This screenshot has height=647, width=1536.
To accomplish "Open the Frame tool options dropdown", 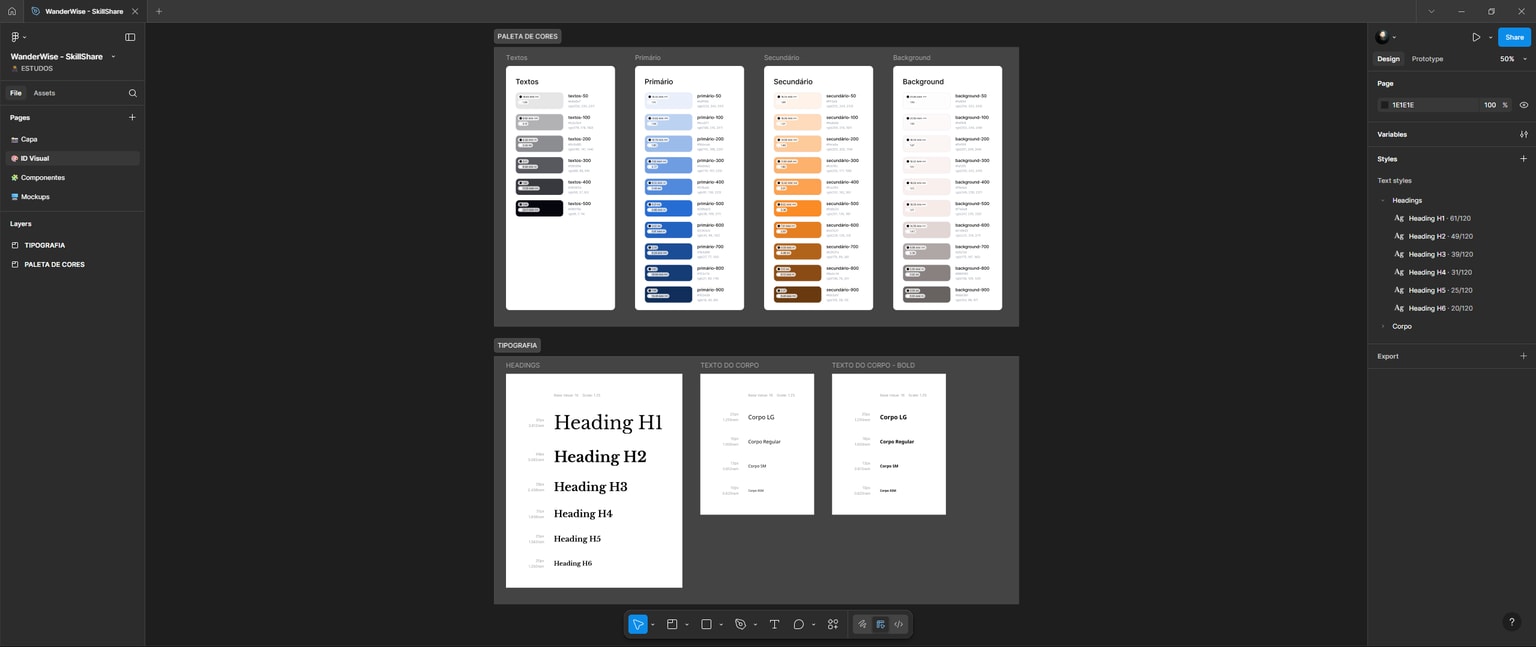I will pos(687,625).
